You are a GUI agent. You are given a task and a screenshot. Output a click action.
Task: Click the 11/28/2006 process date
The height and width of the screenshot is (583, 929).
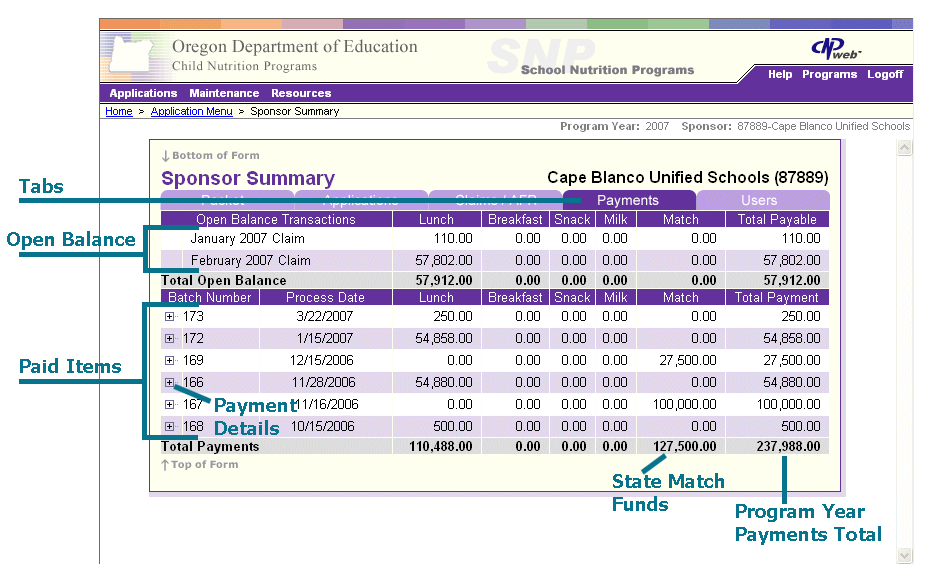[323, 382]
